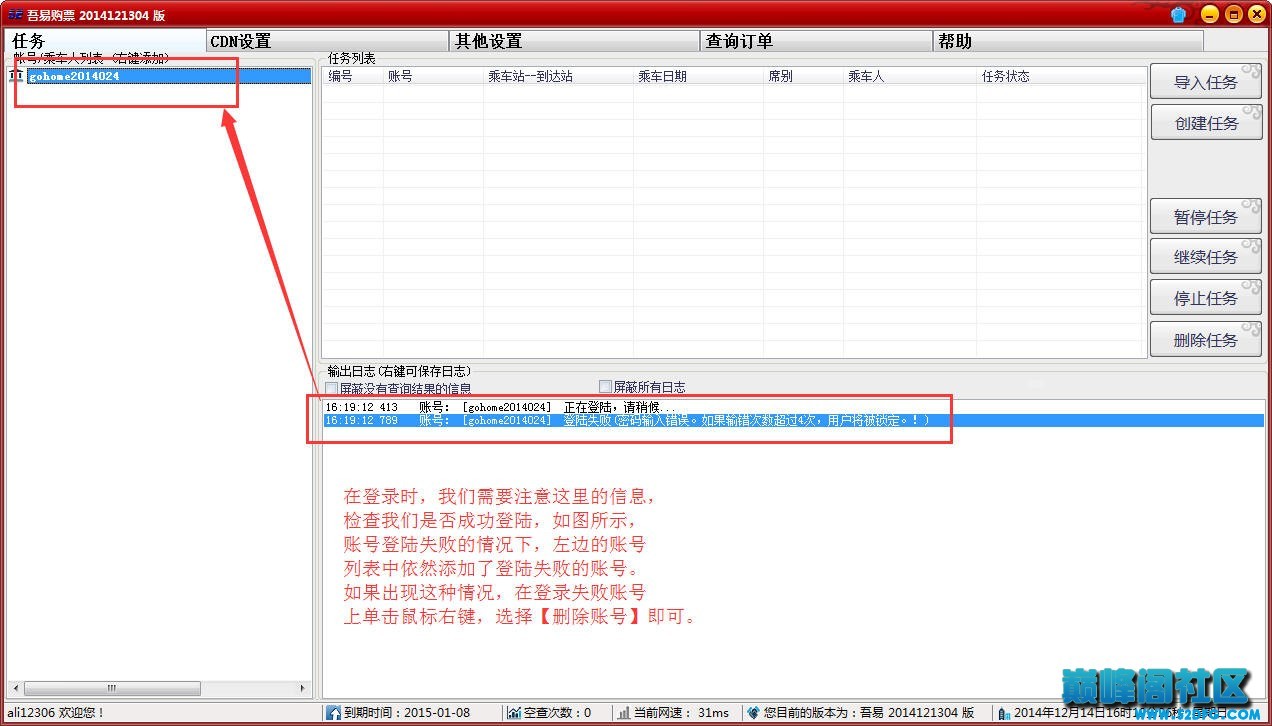This screenshot has width=1272, height=726.
Task: Select the log line 正在登陆,请稍候
Action: pos(794,407)
